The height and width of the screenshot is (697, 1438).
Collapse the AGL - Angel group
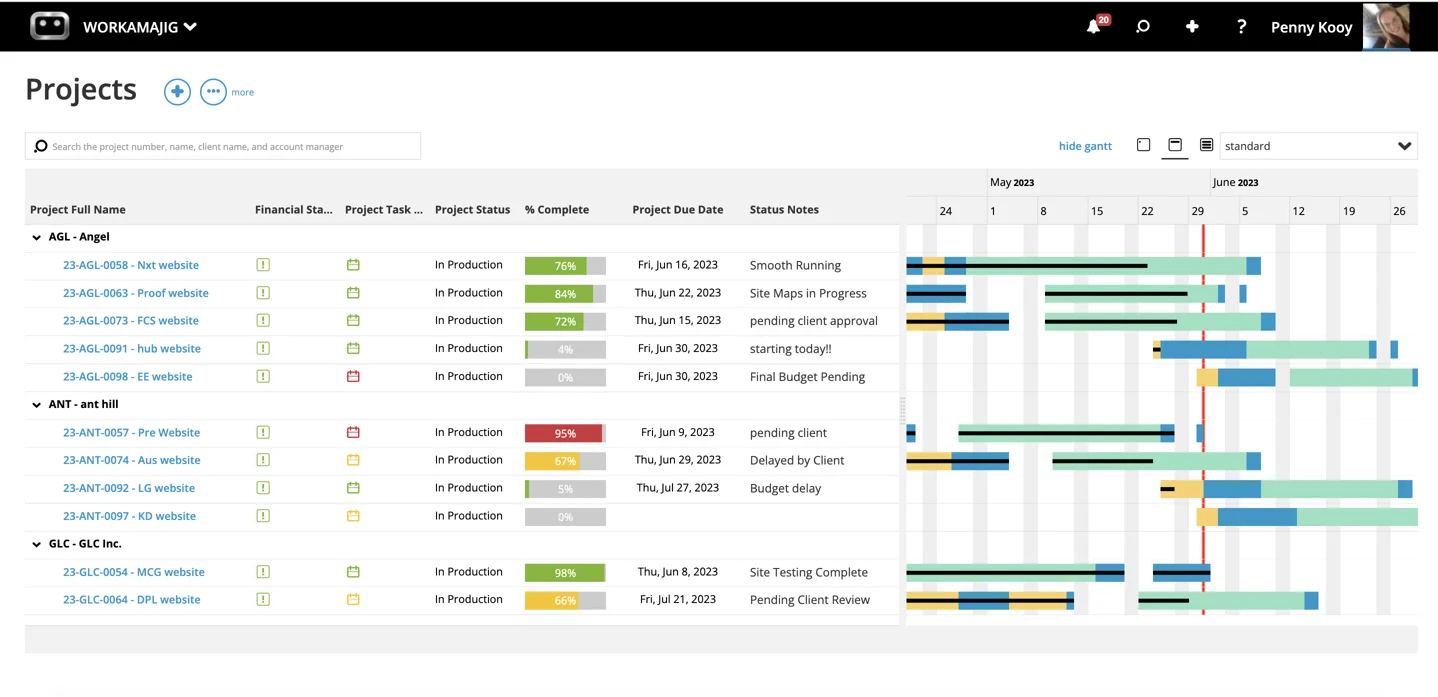click(36, 237)
